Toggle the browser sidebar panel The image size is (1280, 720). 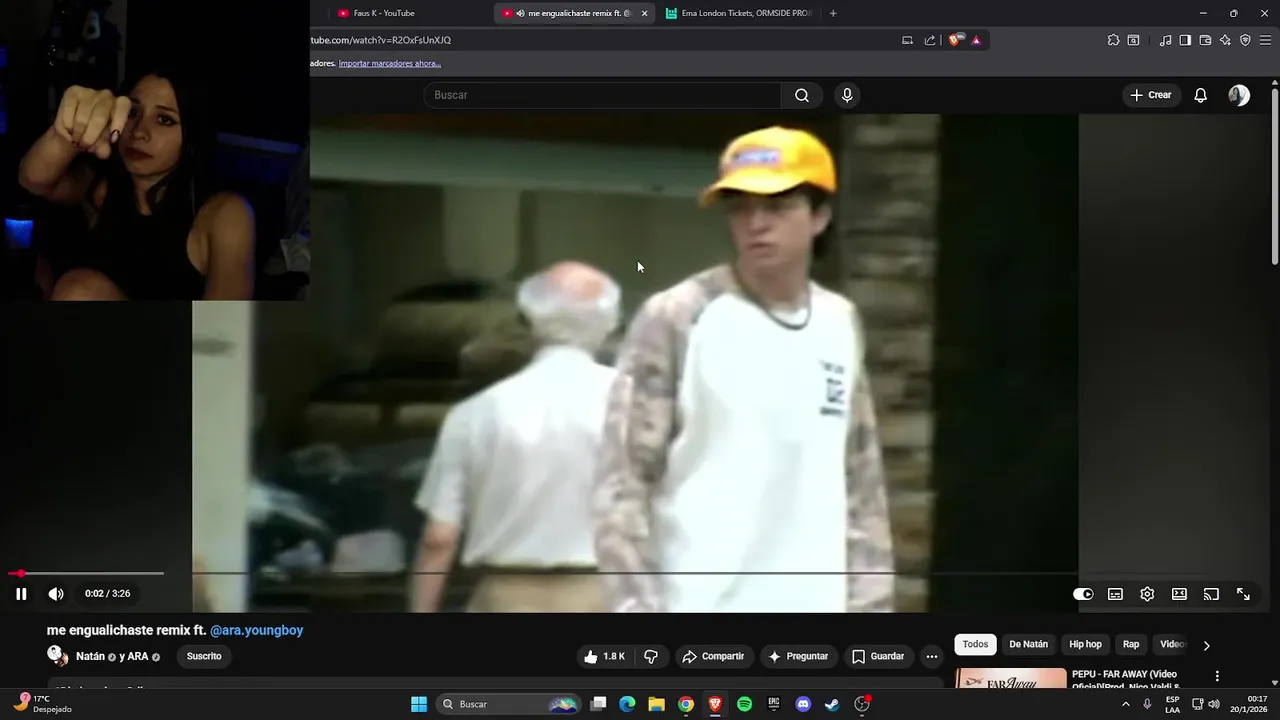point(1185,40)
